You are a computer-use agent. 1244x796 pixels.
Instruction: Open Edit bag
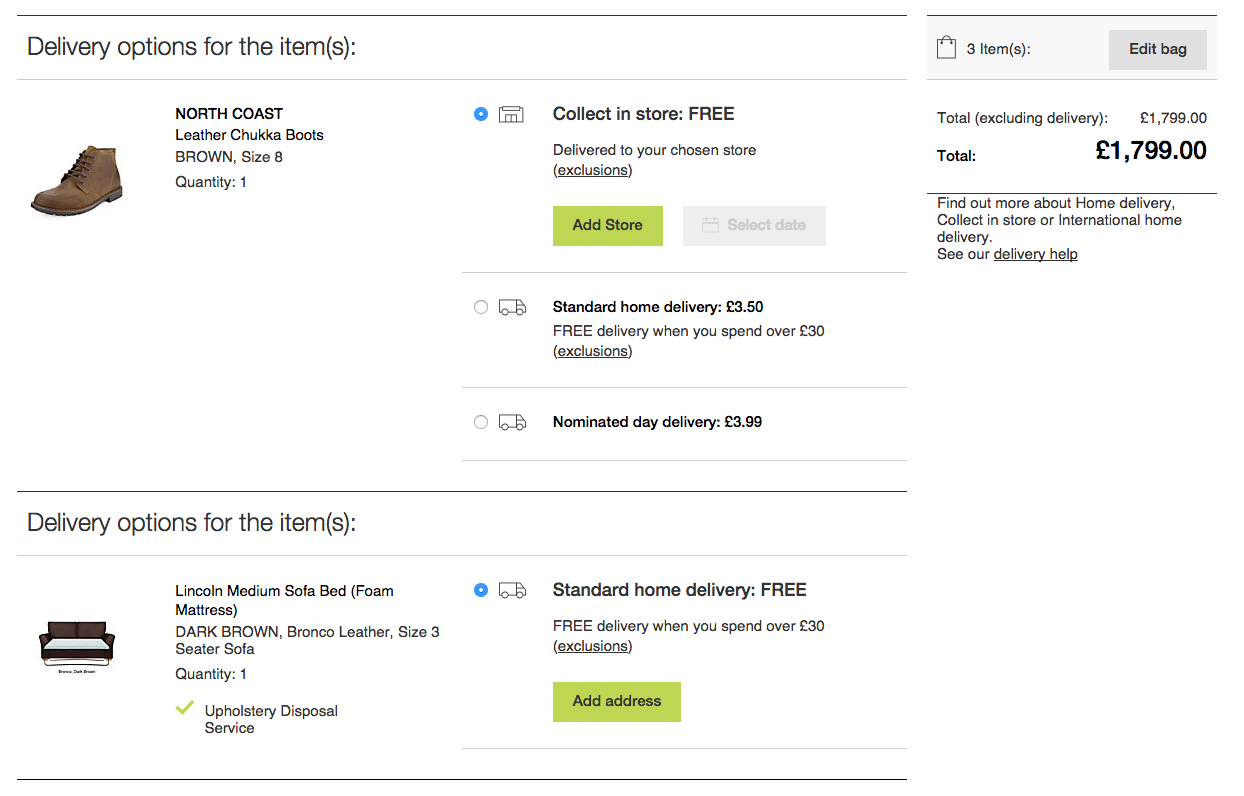(1157, 49)
